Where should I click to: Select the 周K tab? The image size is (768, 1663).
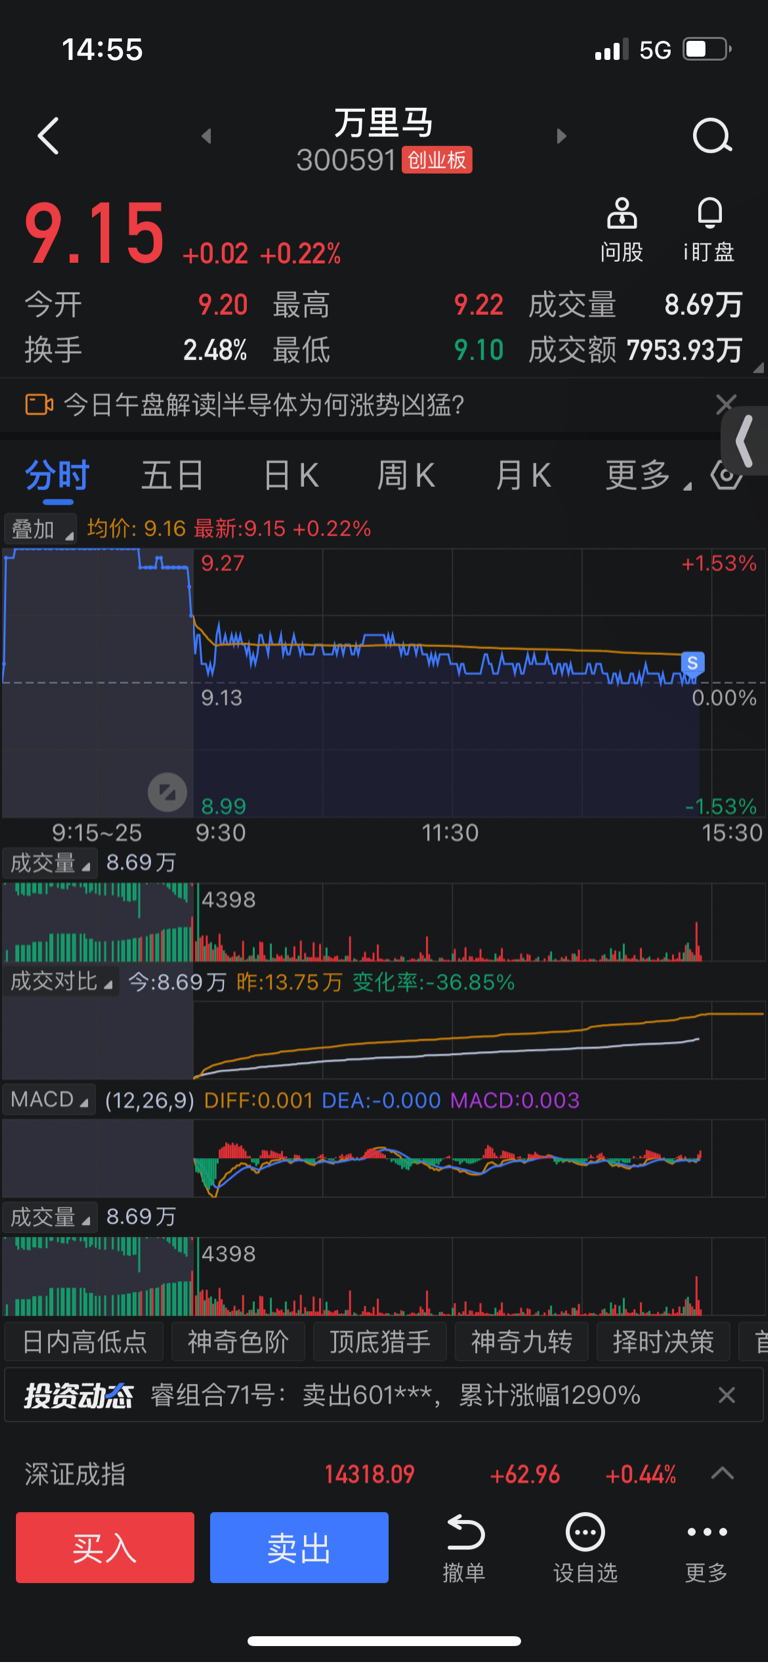coord(405,475)
